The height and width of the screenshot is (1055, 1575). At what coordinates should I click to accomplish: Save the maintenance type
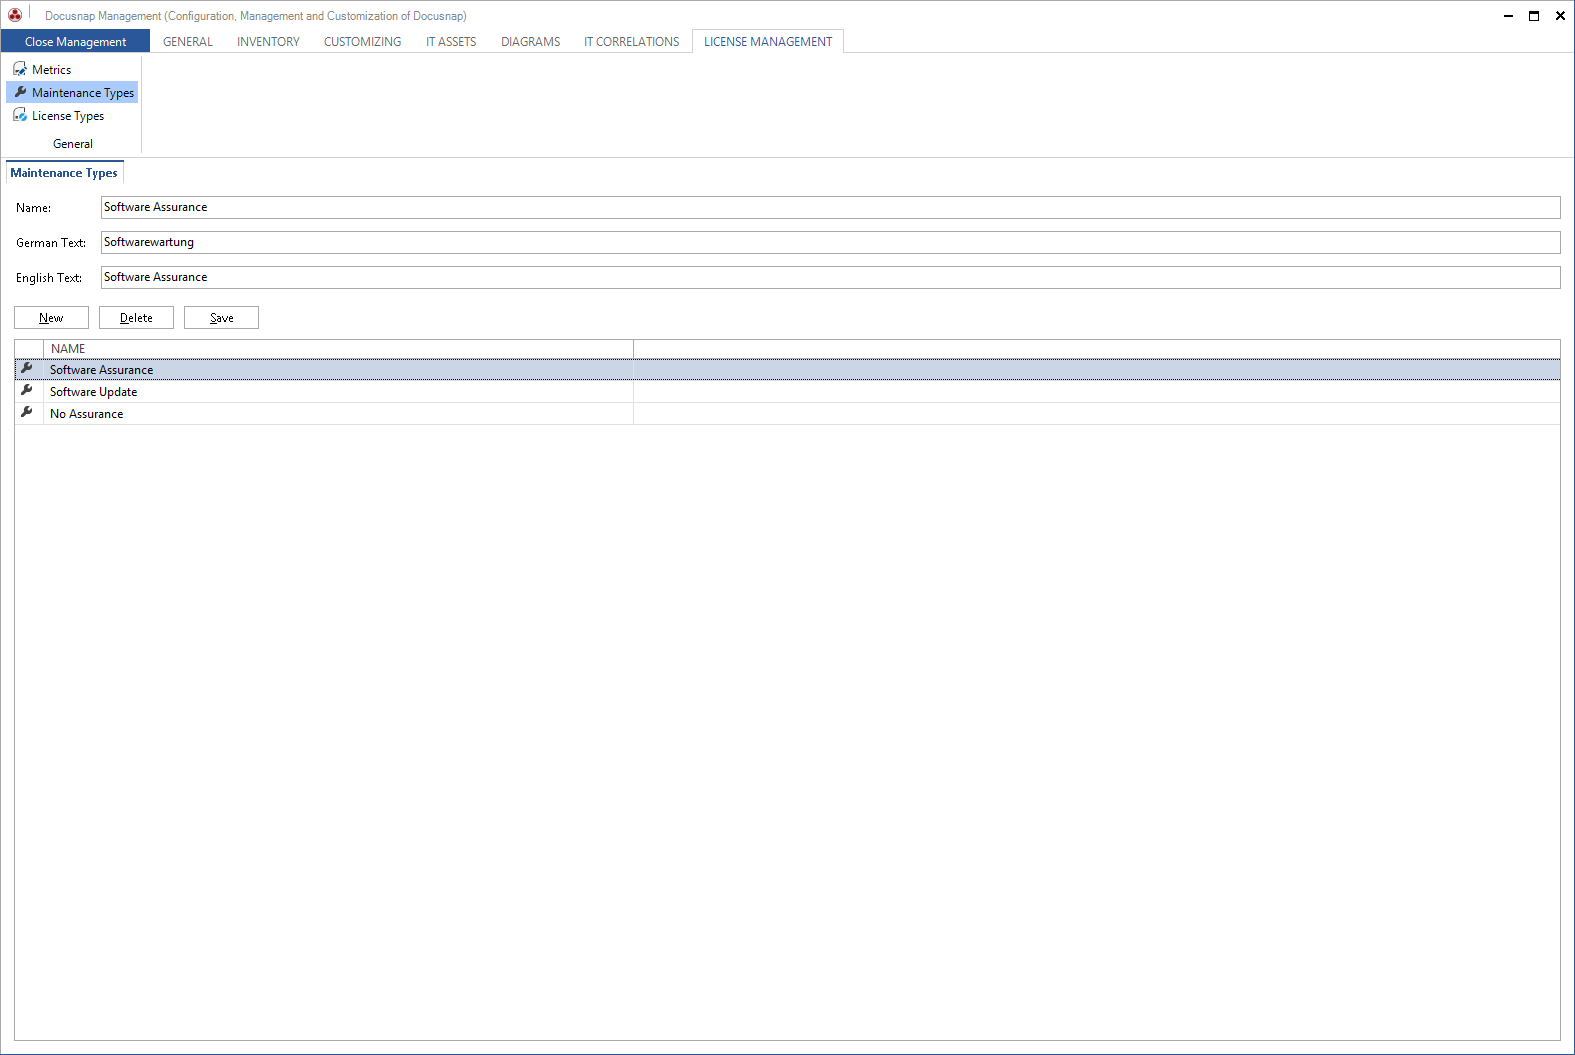click(x=221, y=318)
